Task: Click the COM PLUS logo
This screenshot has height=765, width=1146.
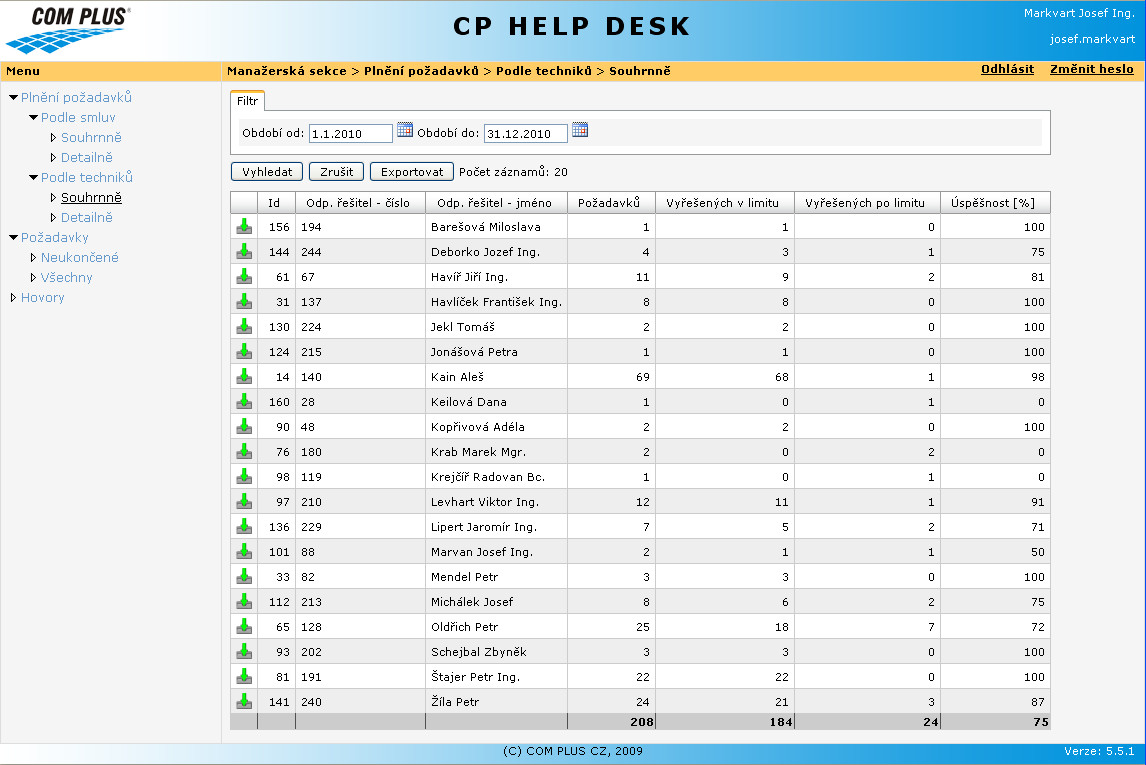Action: tap(69, 29)
